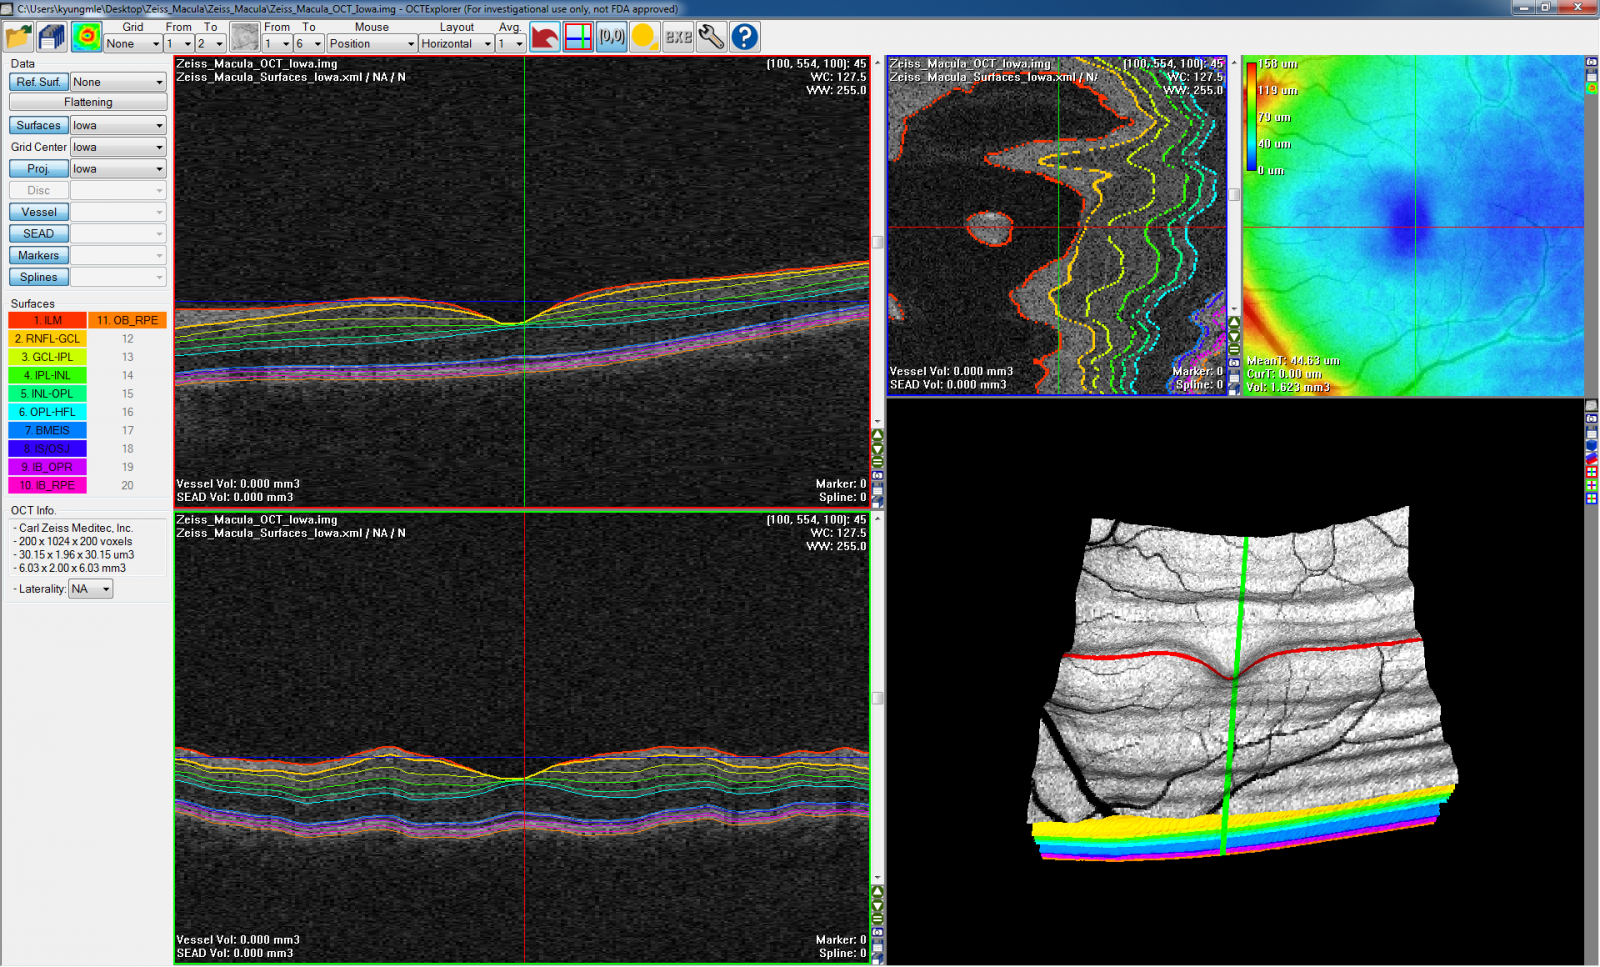Select the red 1. ILM surface swatch

(x=46, y=320)
